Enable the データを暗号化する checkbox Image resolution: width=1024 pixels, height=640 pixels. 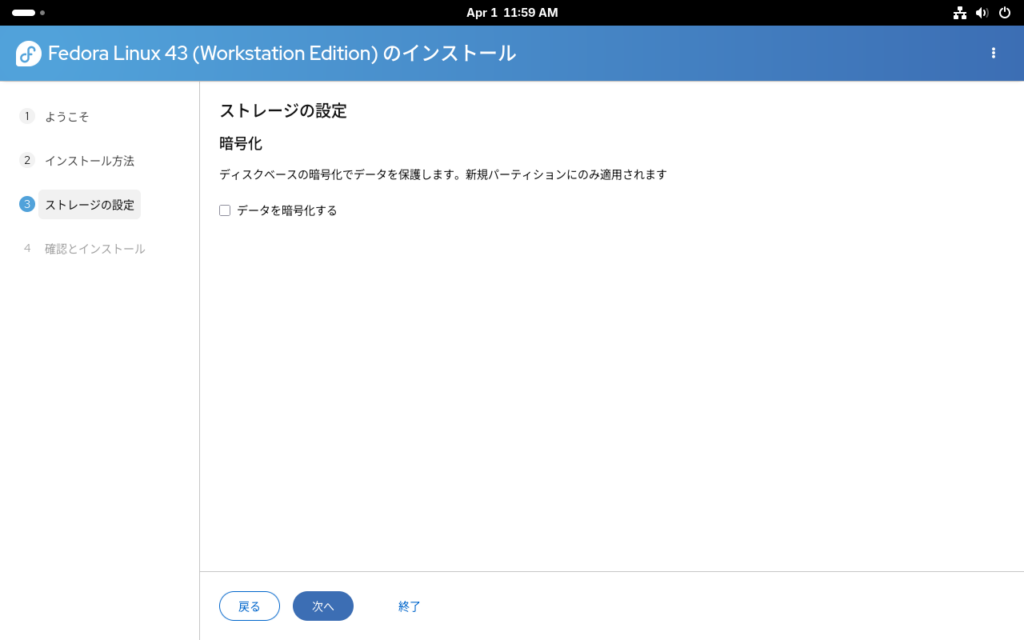click(225, 210)
